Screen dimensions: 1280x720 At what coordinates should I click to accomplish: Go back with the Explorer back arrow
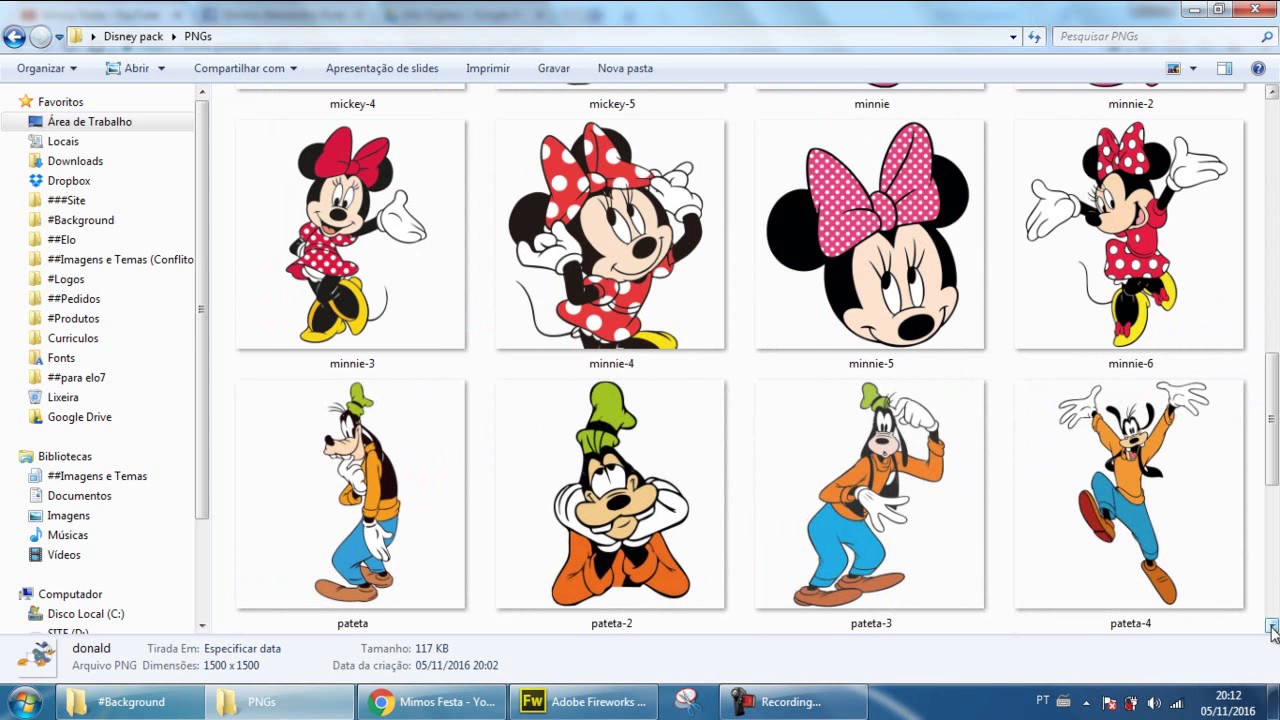pyautogui.click(x=14, y=37)
